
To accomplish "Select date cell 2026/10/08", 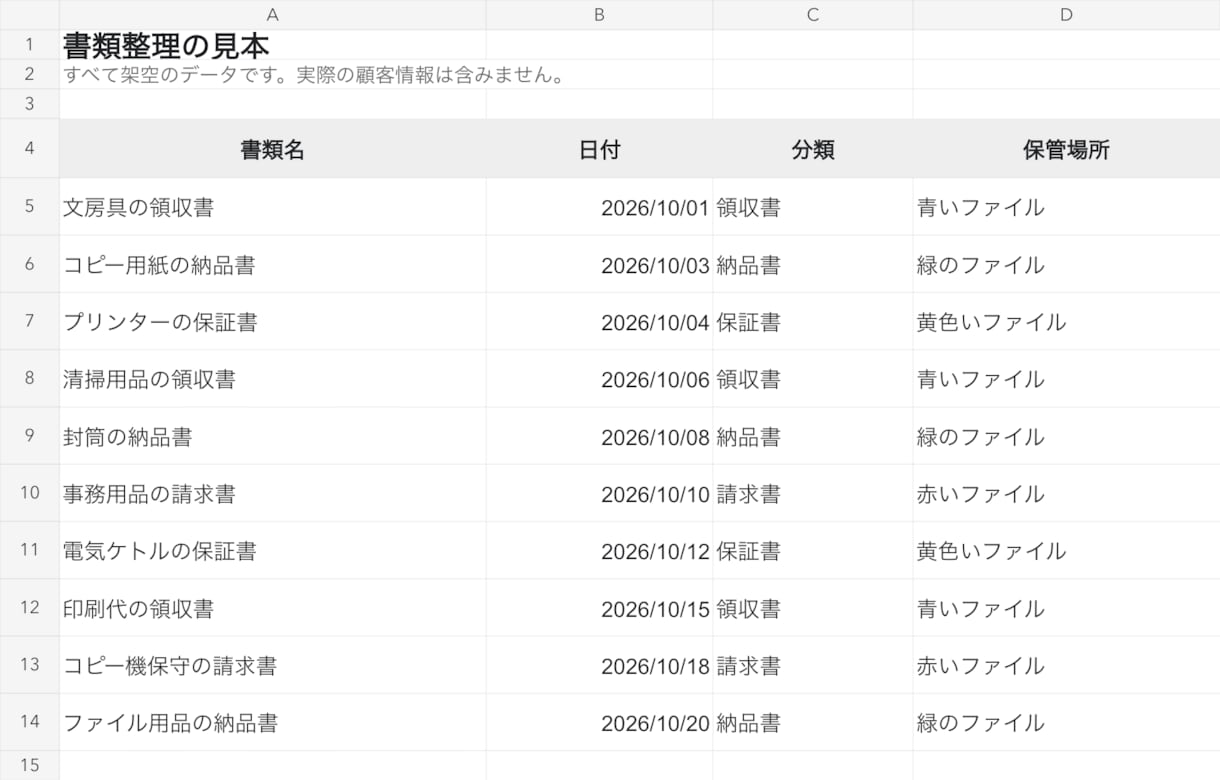I will coord(599,436).
